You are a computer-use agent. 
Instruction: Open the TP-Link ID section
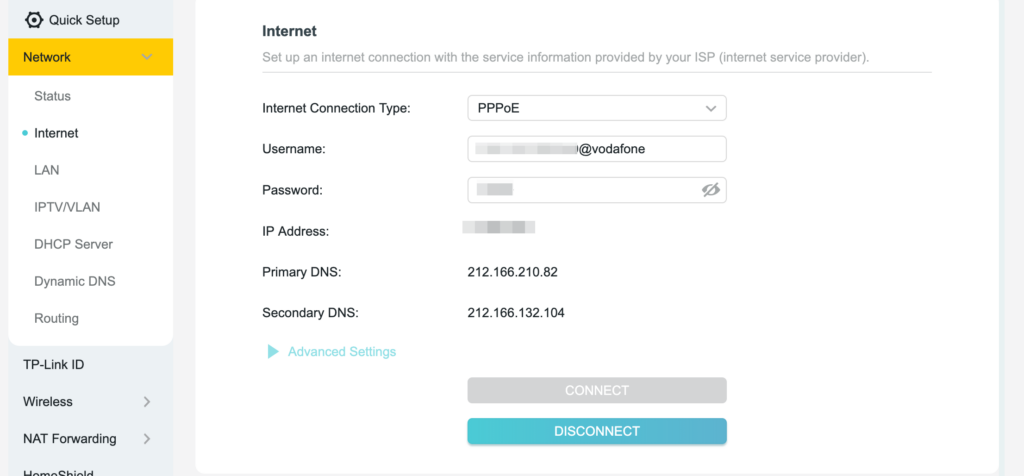tap(53, 365)
